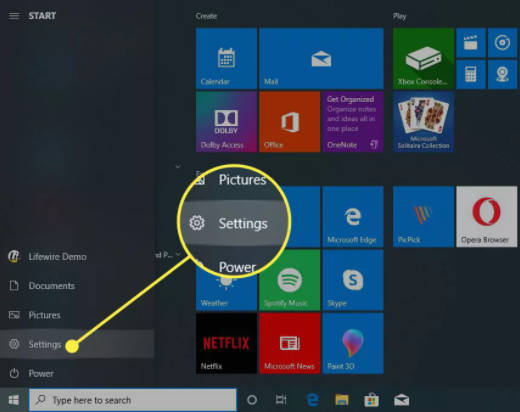Viewport: 520px width, 412px height.
Task: Open Cortana circle on the taskbar
Action: [252, 400]
